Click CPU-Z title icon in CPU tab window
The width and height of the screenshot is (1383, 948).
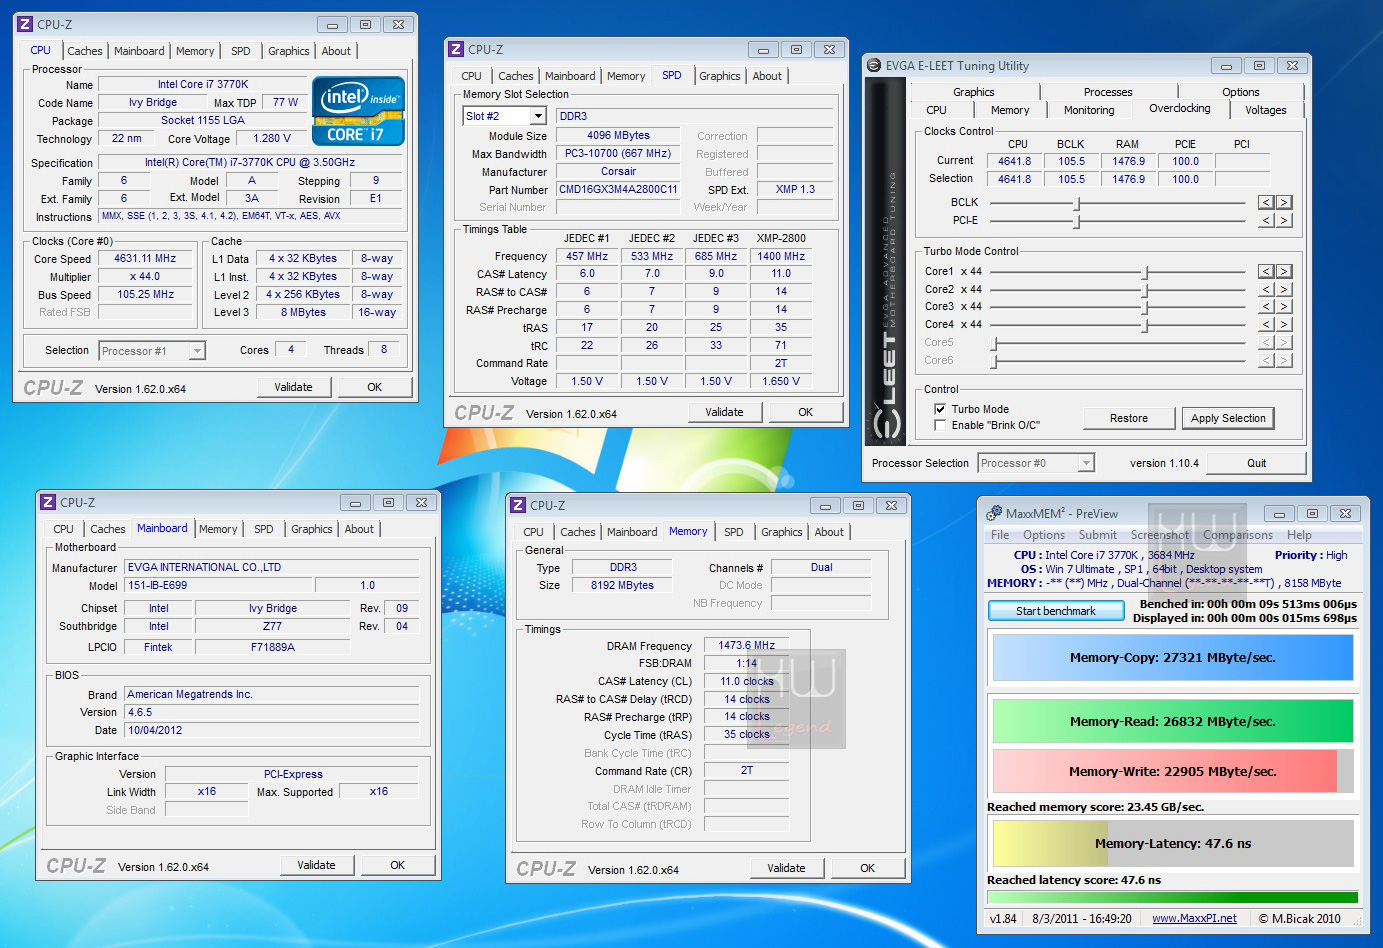pos(25,24)
